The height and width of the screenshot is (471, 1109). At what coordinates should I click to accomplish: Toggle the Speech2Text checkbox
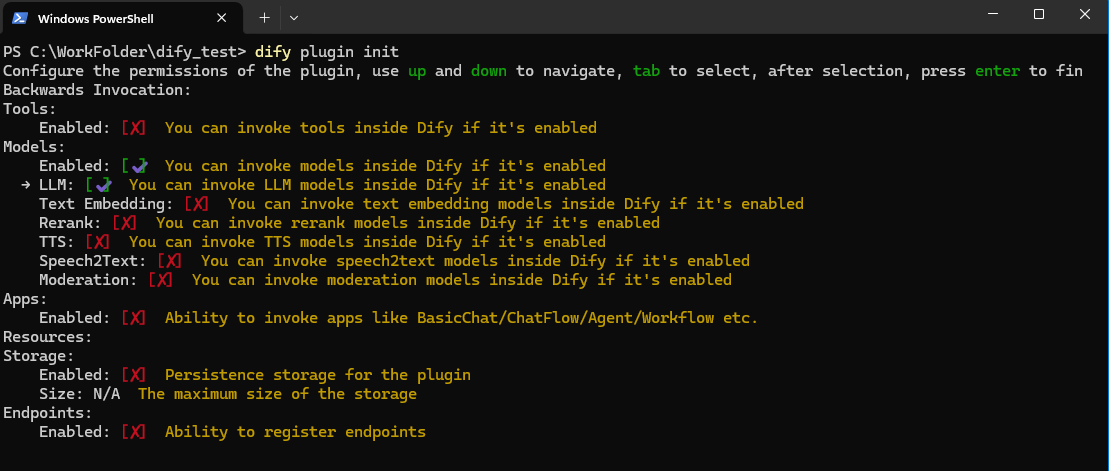point(170,261)
